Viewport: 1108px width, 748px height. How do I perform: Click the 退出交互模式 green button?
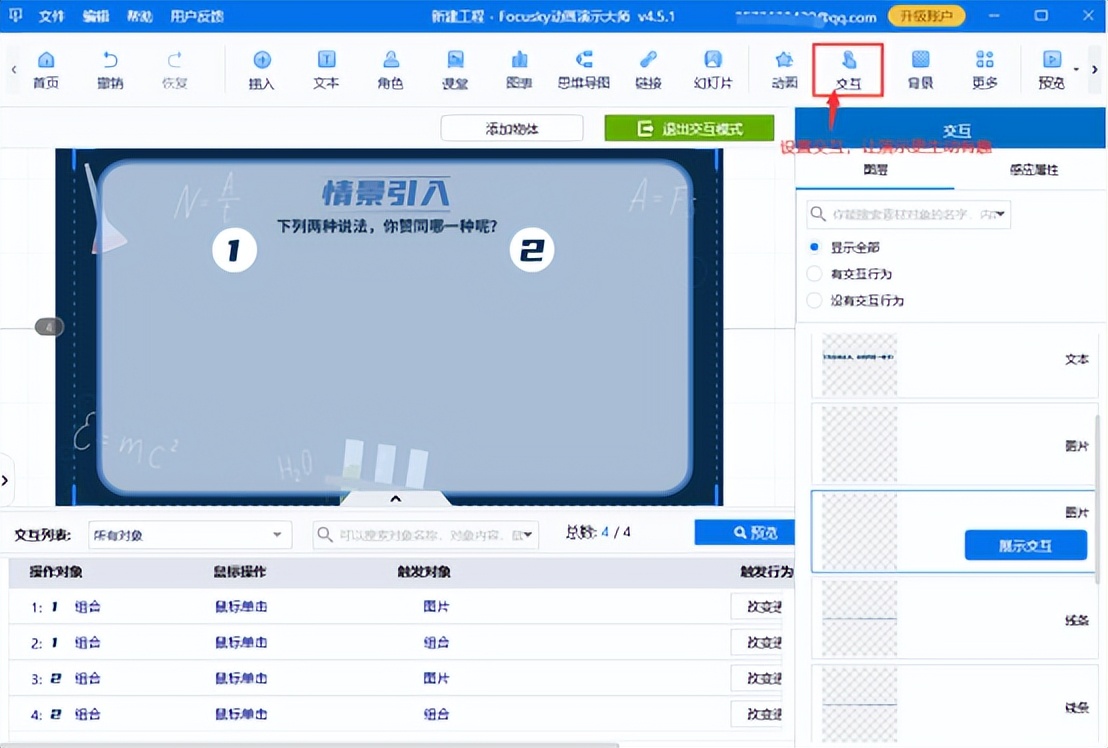click(x=689, y=129)
